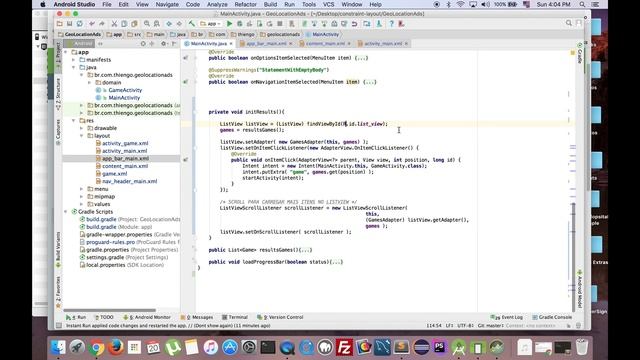Image resolution: width=640 pixels, height=360 pixels.
Task: Click the Cut scissors icon
Action: click(114, 24)
